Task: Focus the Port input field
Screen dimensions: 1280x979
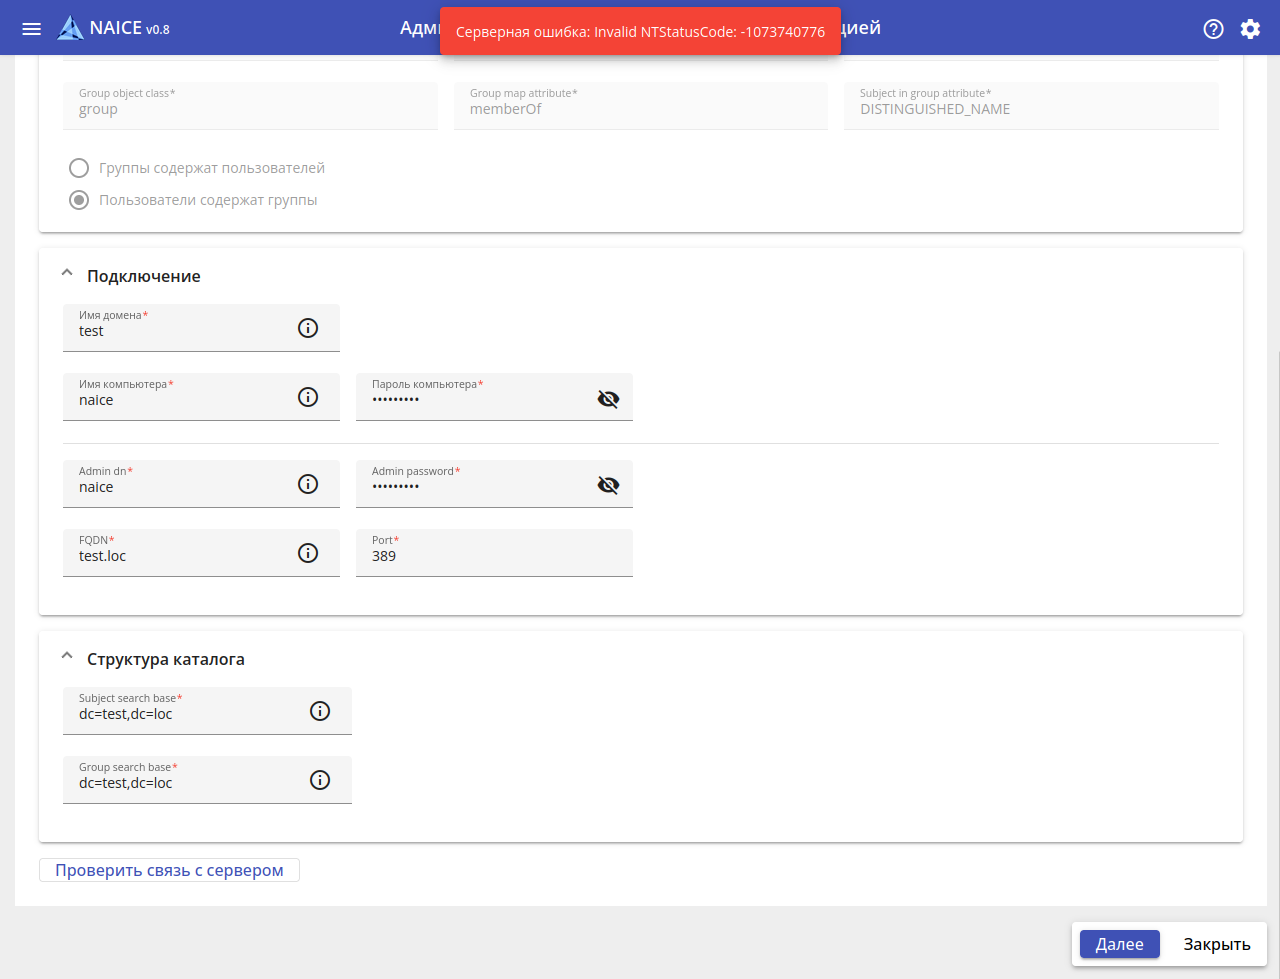Action: click(494, 557)
